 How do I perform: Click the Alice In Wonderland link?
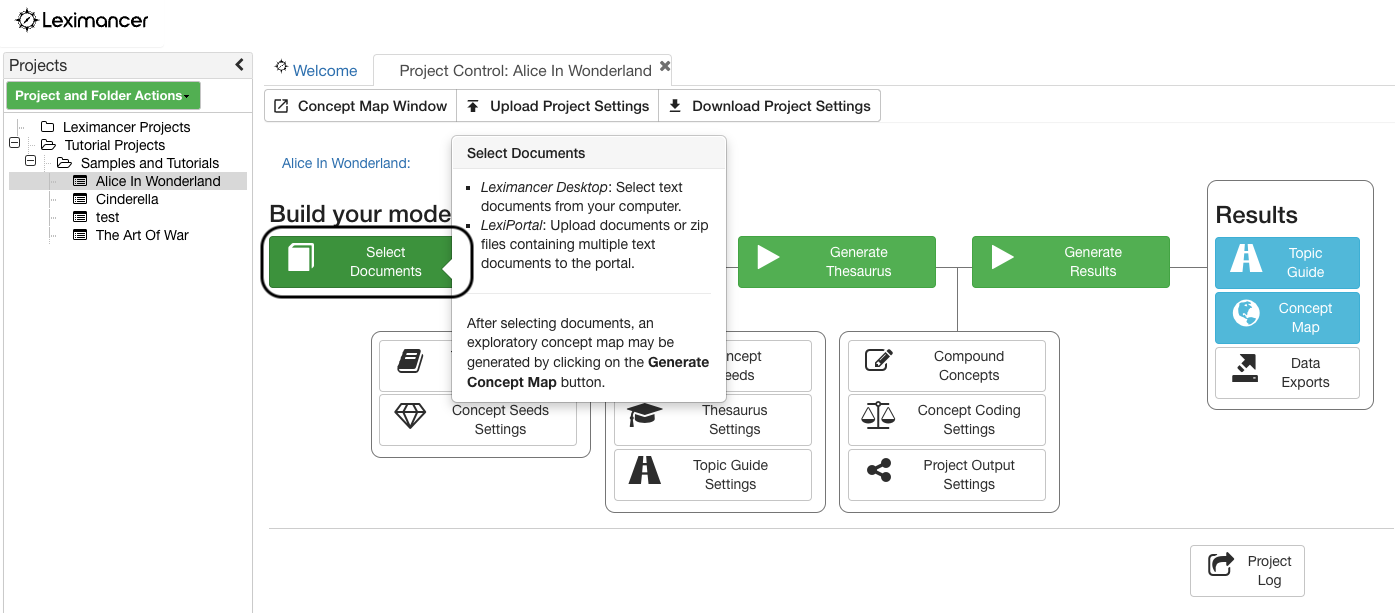(344, 160)
